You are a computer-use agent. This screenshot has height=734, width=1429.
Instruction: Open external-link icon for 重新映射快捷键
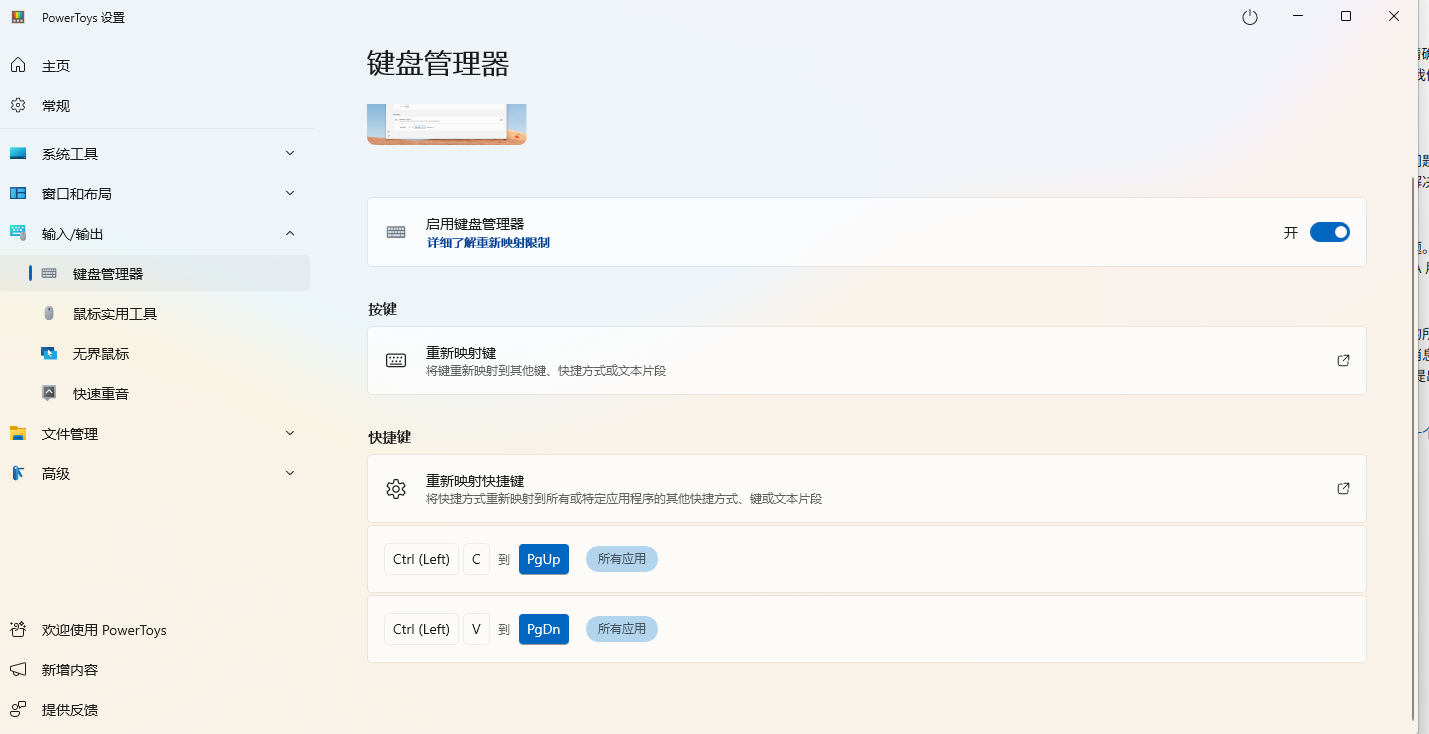coord(1343,489)
